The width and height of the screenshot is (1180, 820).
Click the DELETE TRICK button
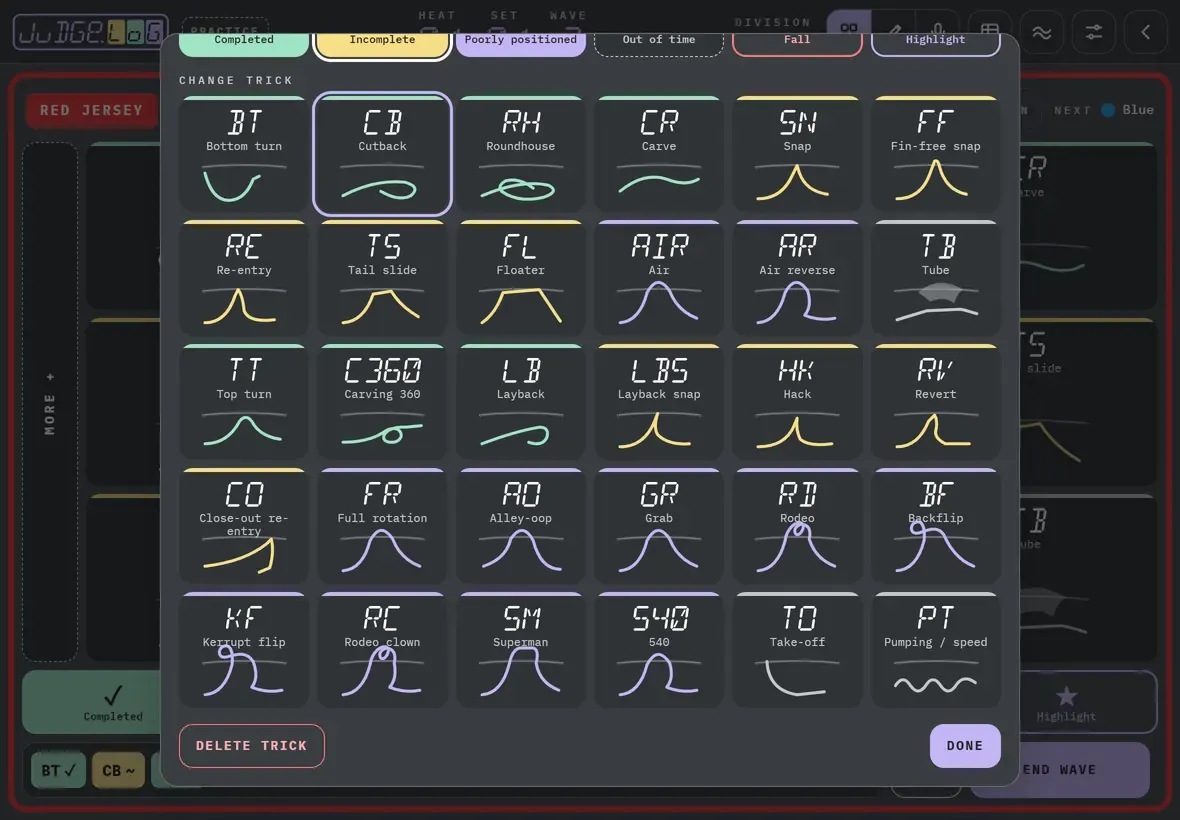(x=252, y=746)
